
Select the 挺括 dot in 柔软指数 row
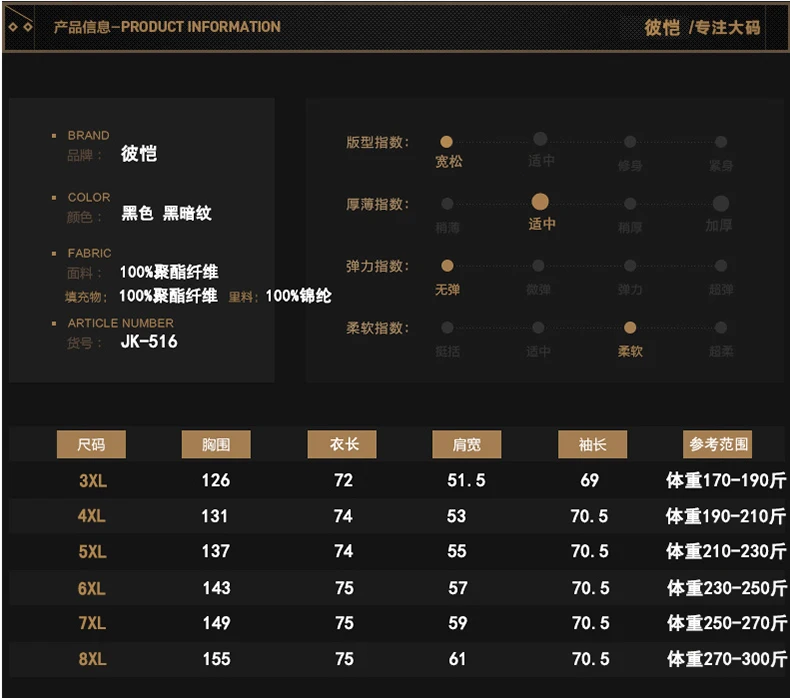(x=447, y=328)
